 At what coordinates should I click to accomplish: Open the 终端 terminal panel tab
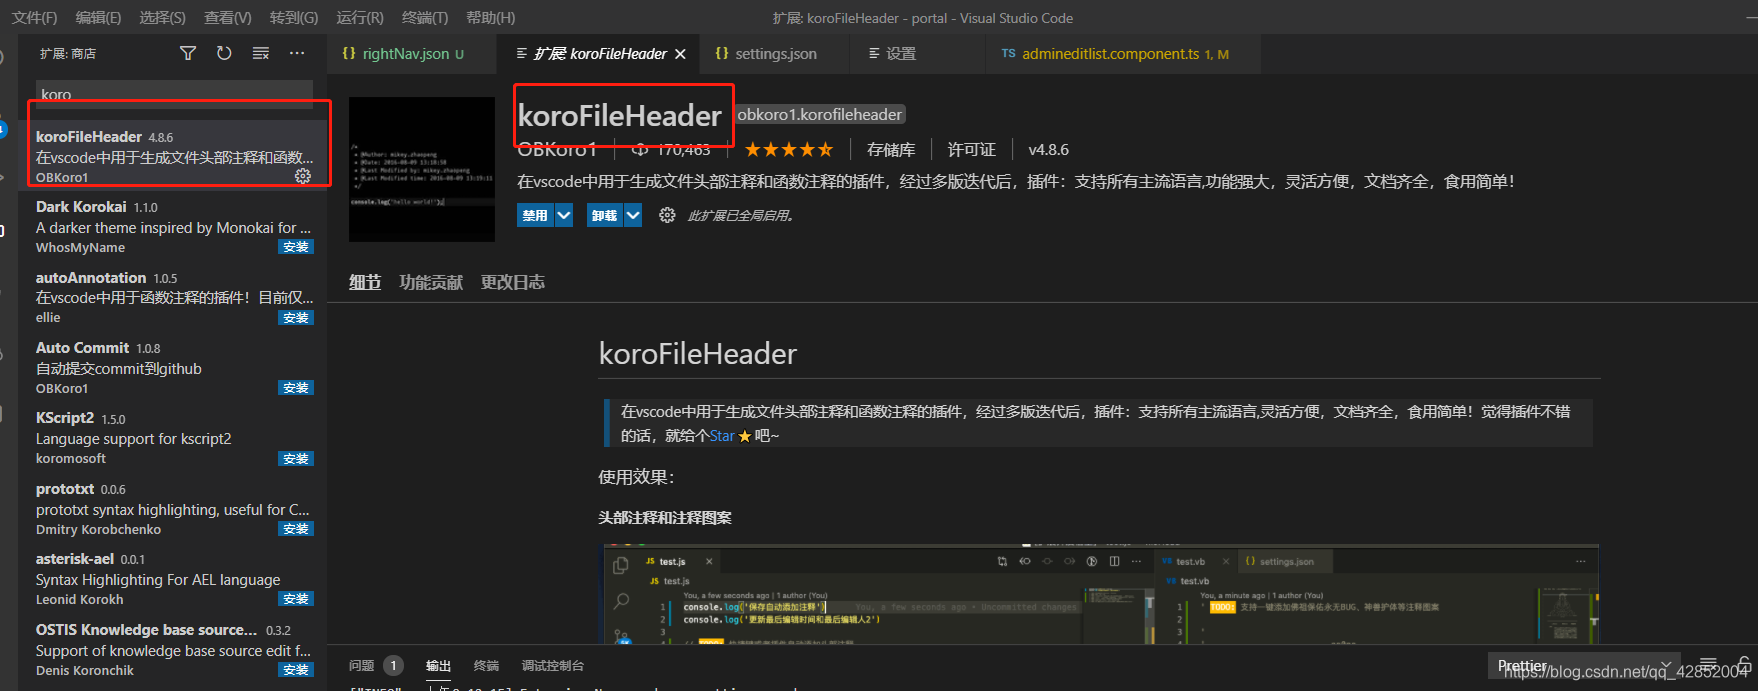pos(486,666)
